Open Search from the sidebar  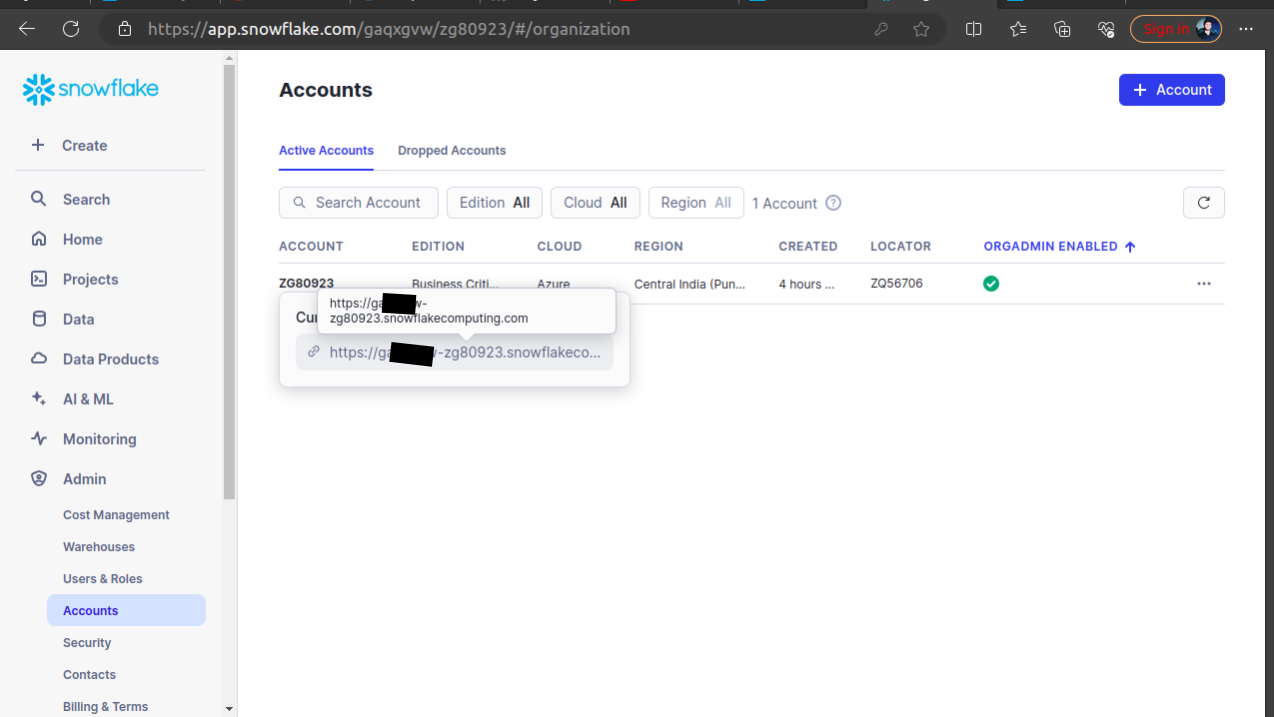88,198
